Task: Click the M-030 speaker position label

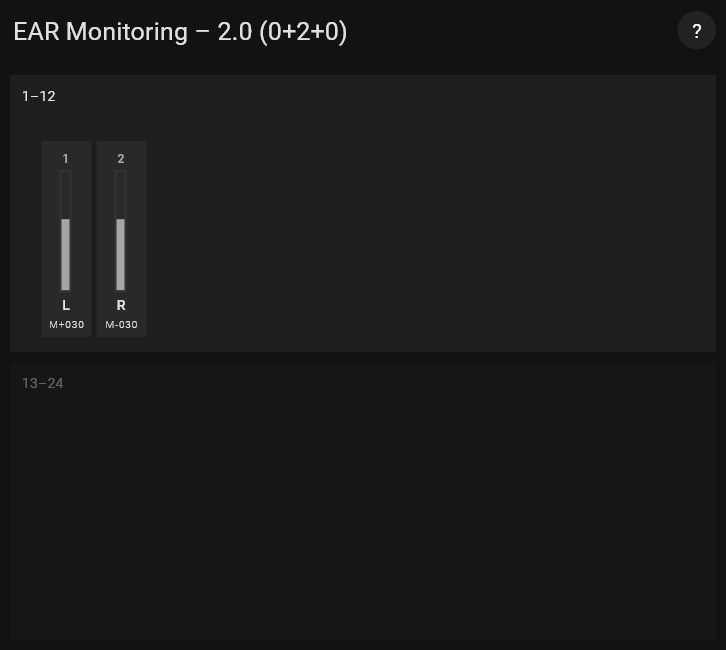Action: pos(122,325)
